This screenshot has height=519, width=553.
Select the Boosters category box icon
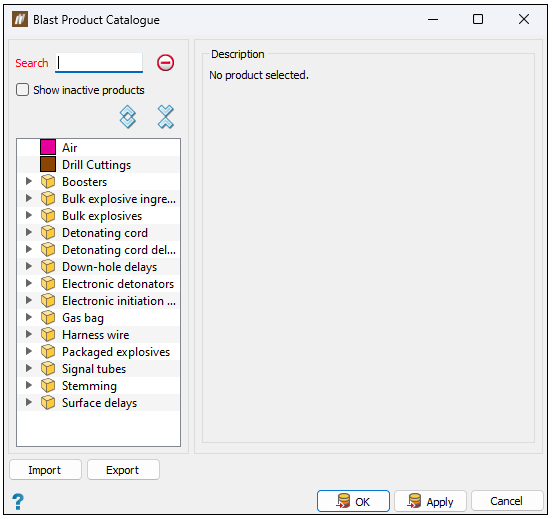48,182
